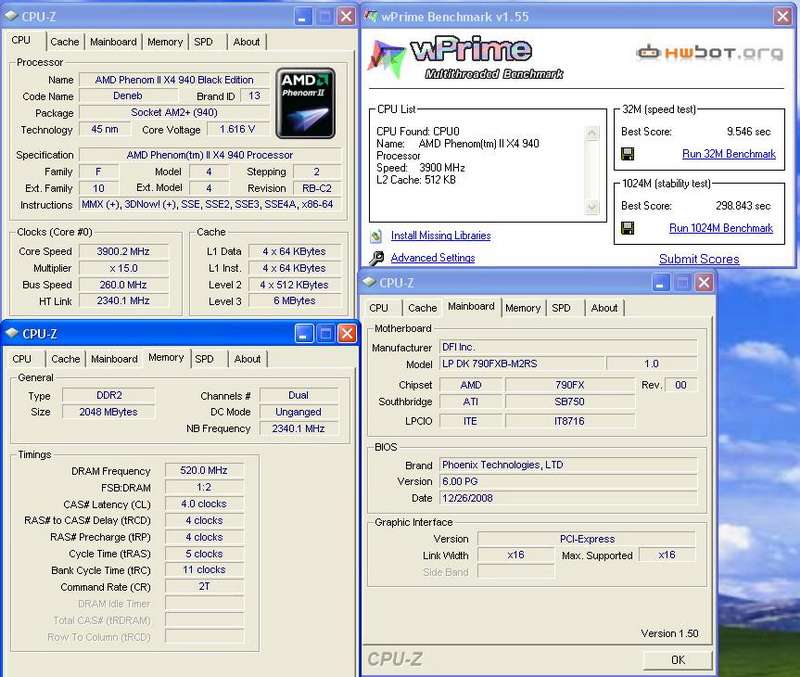Open Memory tab in top CPU-Z window
The width and height of the screenshot is (800, 677).
165,42
